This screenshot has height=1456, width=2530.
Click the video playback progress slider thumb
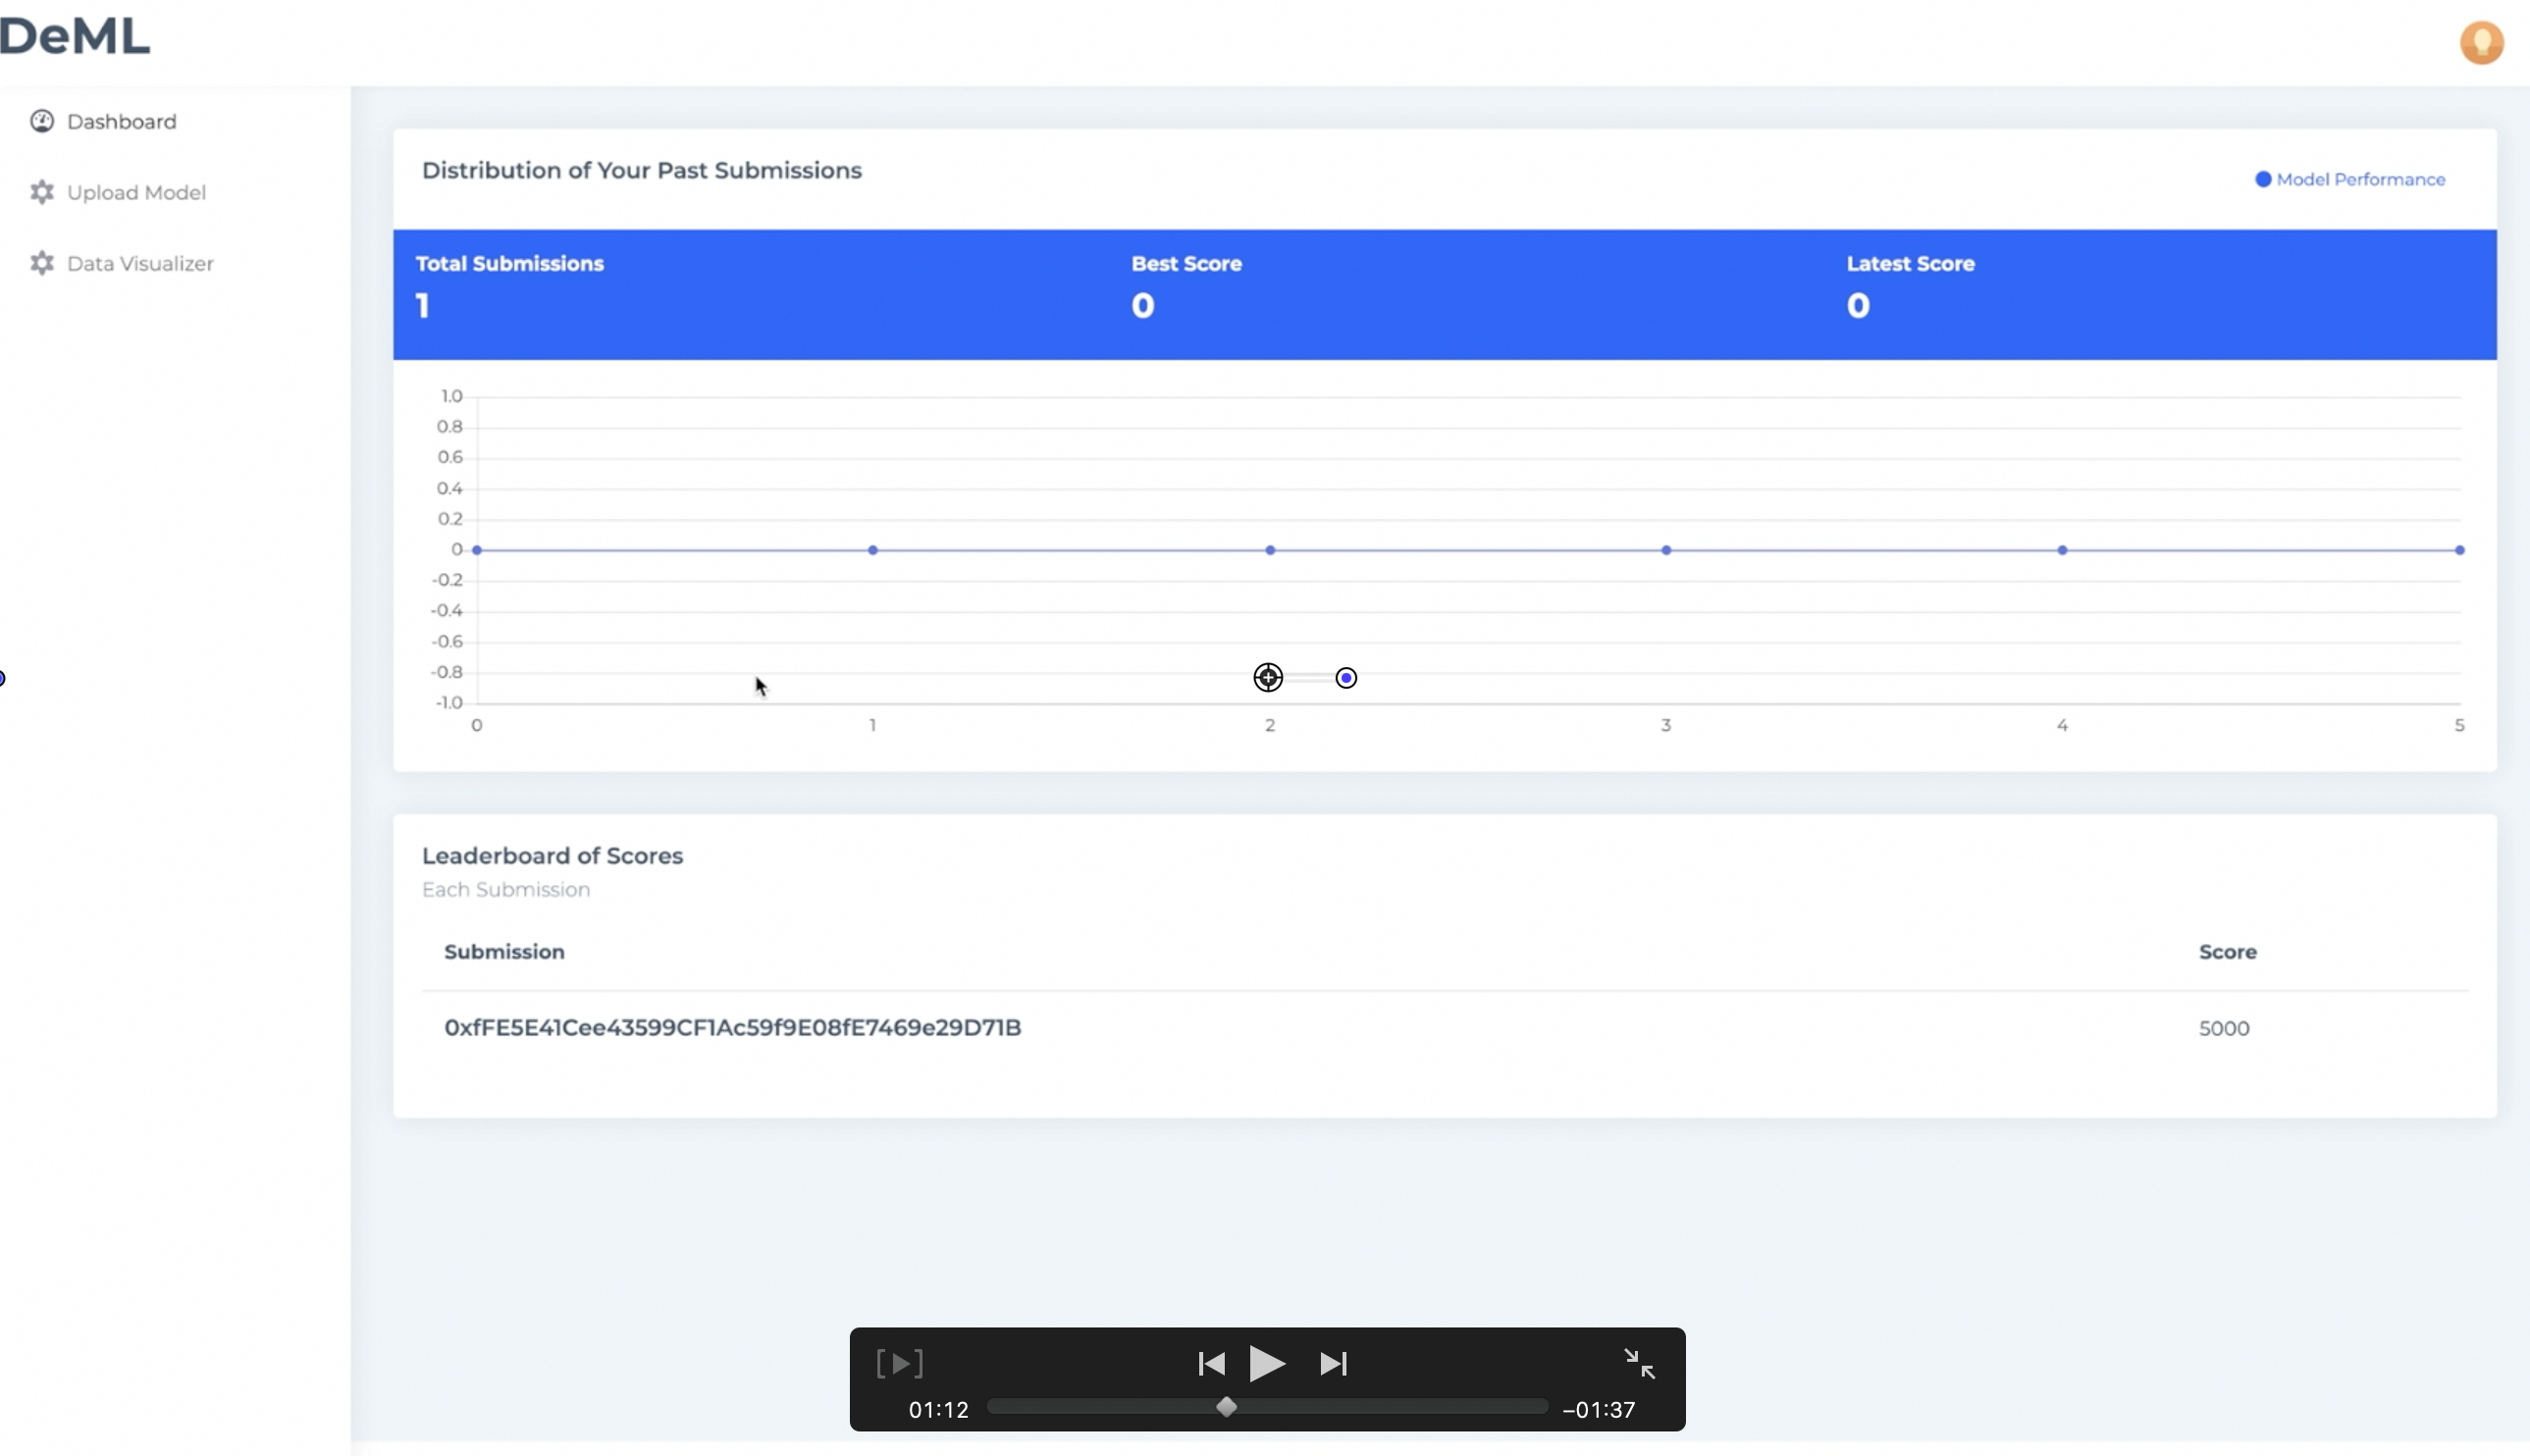click(1226, 1407)
